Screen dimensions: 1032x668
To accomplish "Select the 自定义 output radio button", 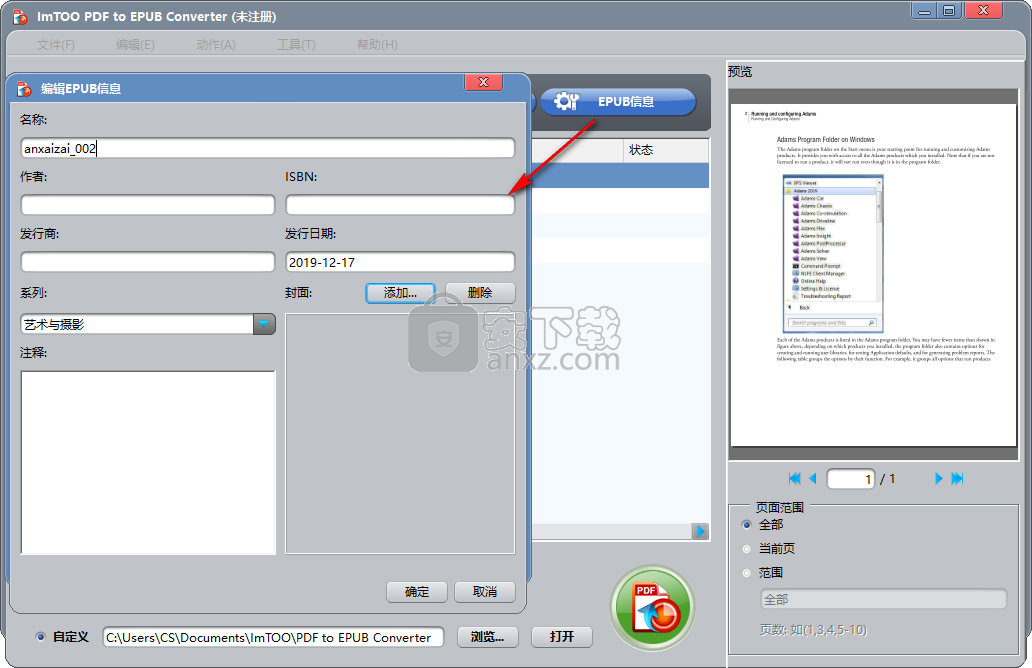I will [41, 636].
